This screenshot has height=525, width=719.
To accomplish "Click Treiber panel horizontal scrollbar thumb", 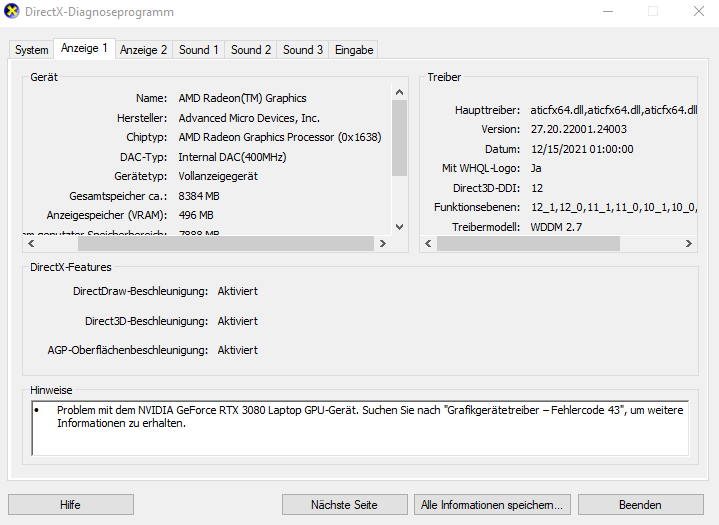I will pyautogui.click(x=528, y=243).
